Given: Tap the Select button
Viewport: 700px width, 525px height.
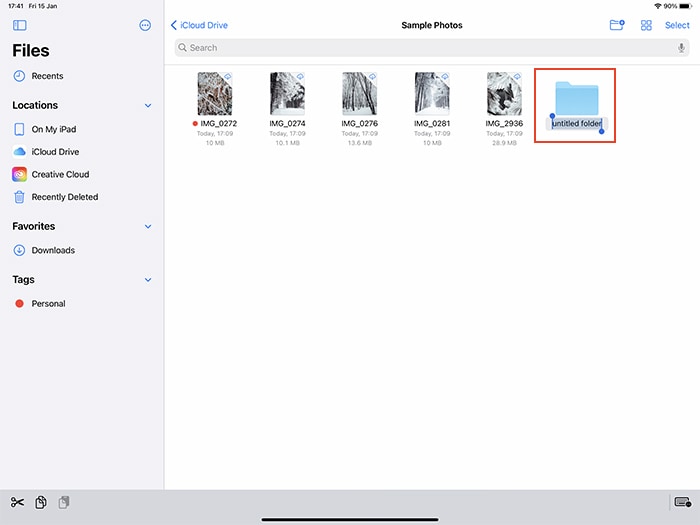Looking at the screenshot, I should (x=677, y=25).
